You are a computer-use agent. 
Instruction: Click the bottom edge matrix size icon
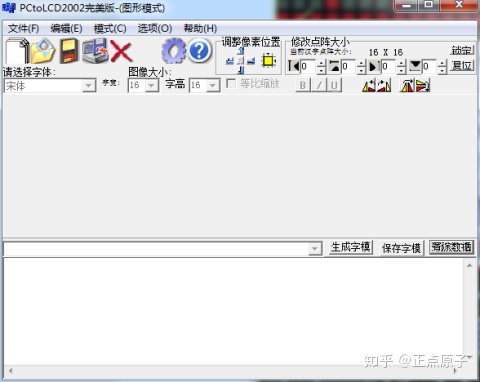[x=415, y=66]
